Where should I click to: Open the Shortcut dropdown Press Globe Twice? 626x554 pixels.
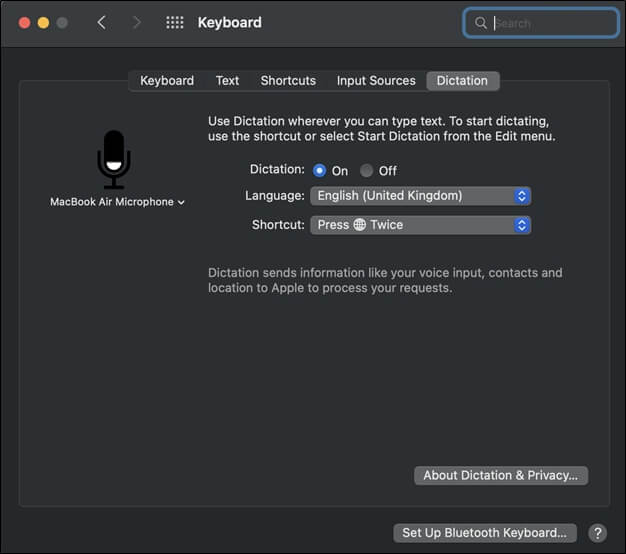[x=420, y=225]
